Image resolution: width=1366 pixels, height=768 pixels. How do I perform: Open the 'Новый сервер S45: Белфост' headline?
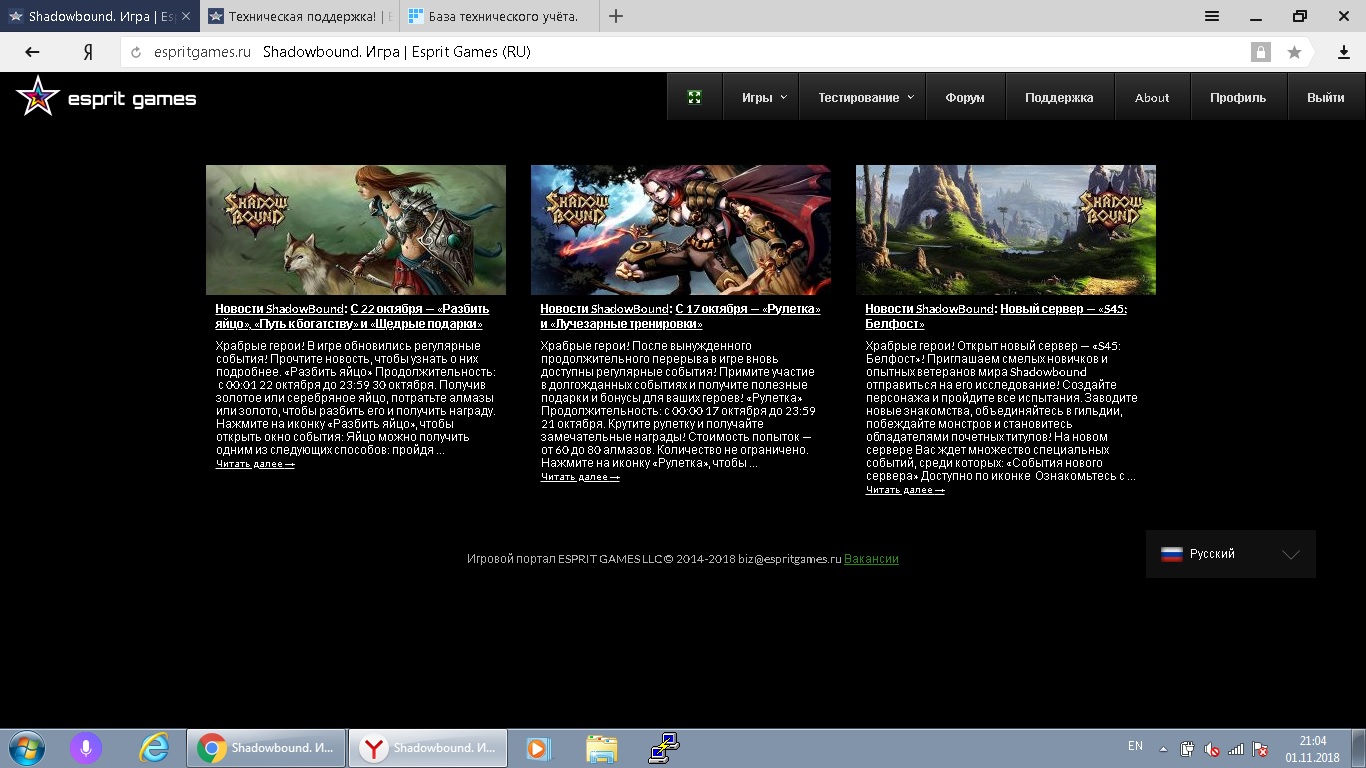[996, 316]
